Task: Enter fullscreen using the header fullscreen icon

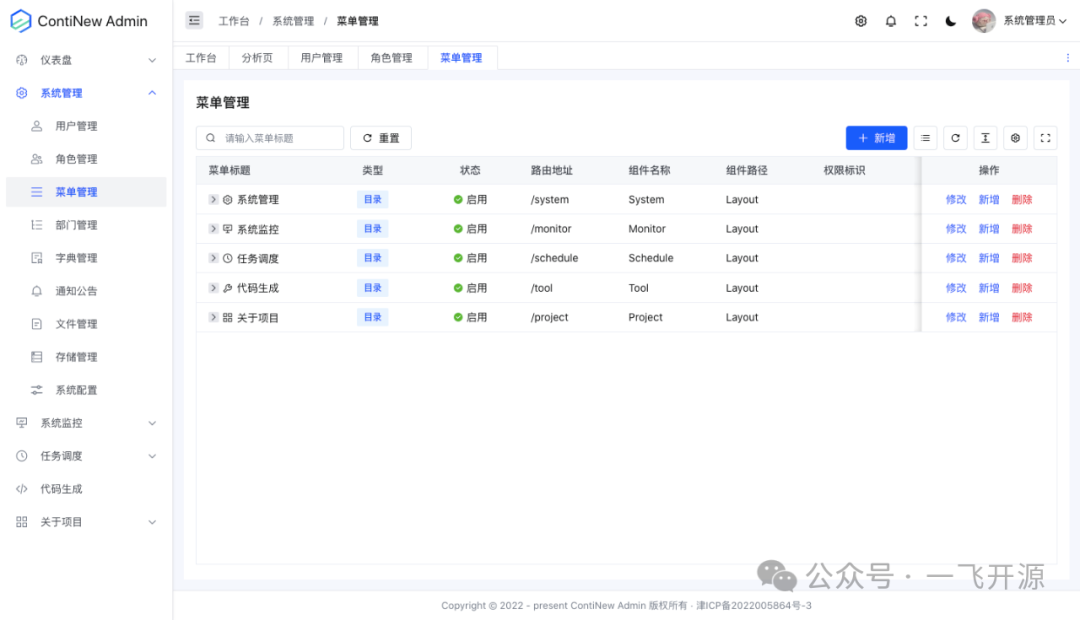Action: coord(921,20)
